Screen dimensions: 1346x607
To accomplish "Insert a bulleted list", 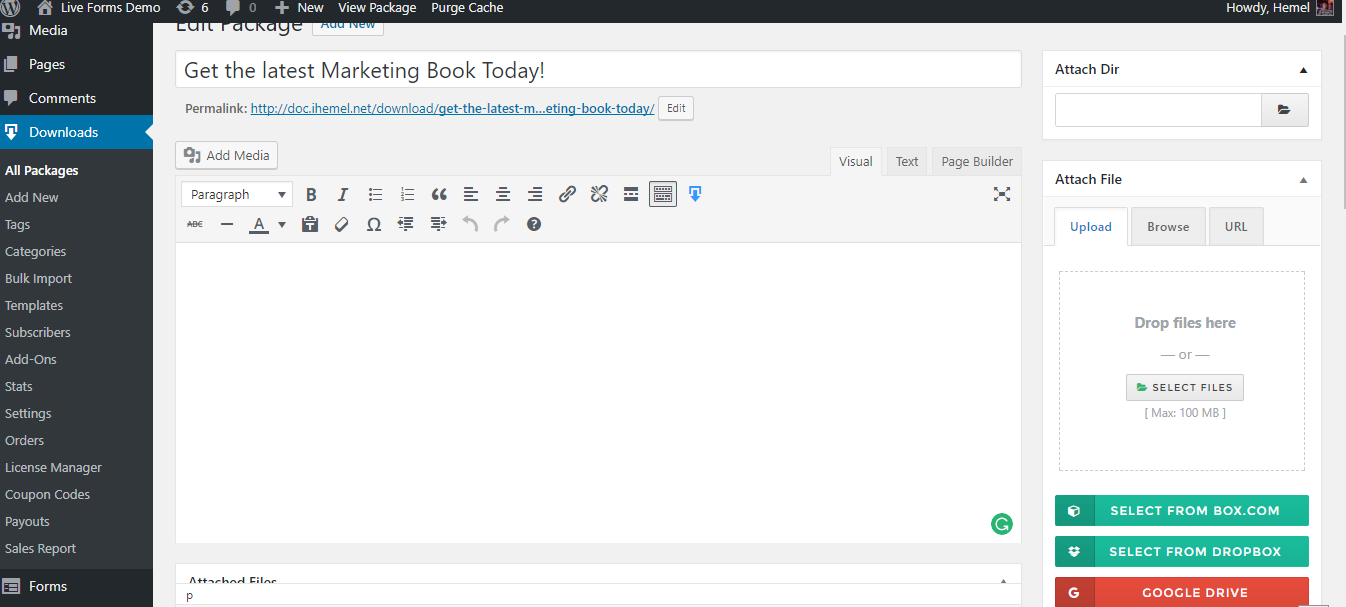I will click(375, 194).
